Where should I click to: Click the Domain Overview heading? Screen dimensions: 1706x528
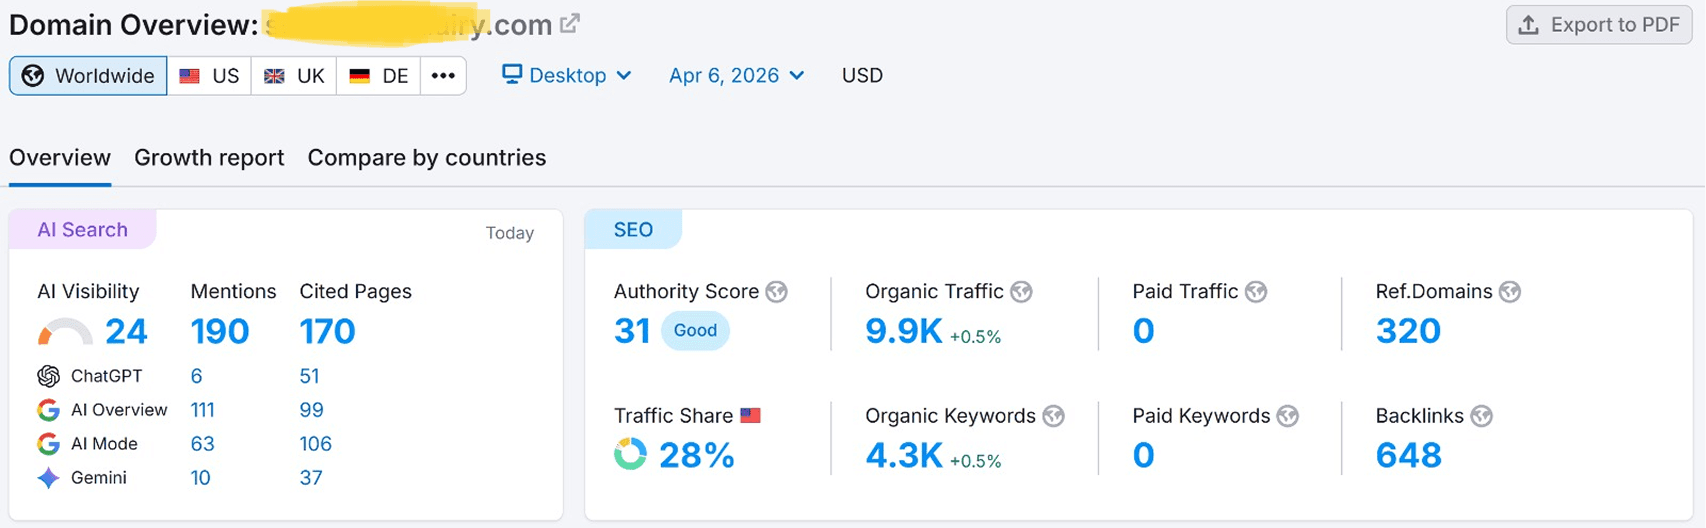tap(134, 25)
